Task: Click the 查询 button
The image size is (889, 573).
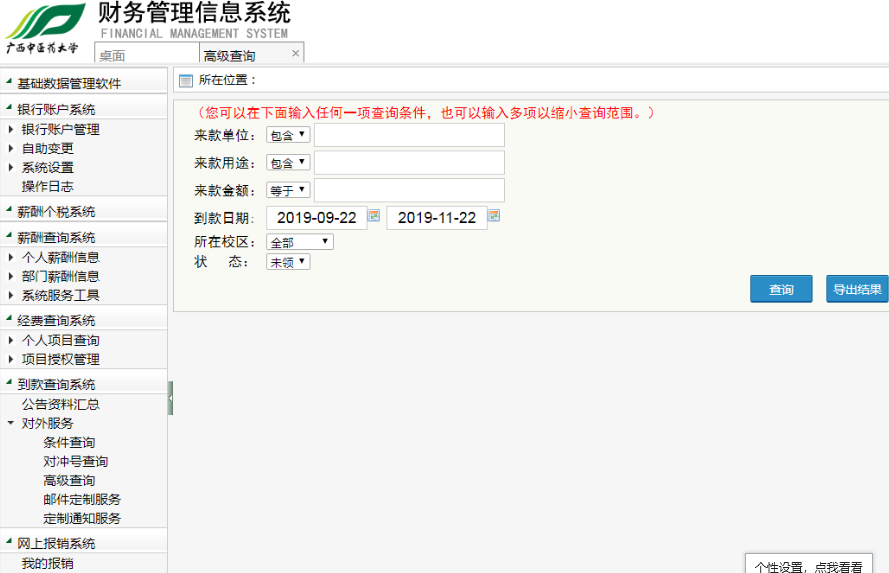Action: tap(781, 289)
